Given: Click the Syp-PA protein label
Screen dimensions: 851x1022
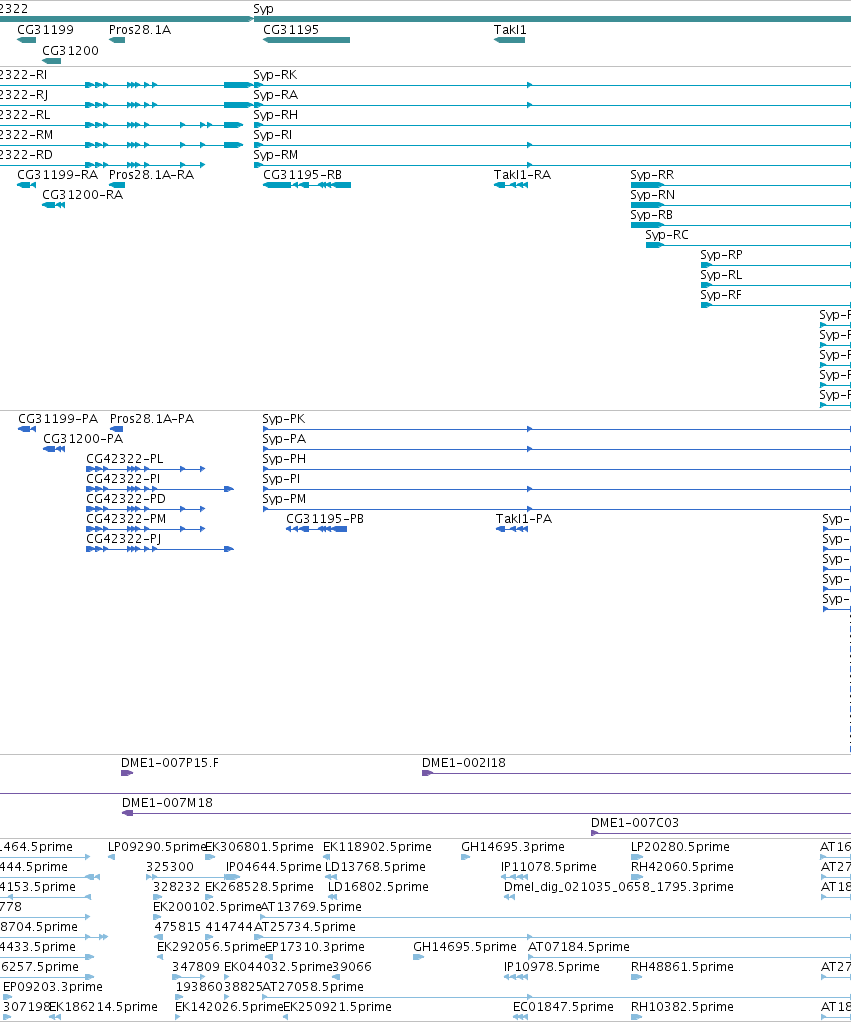Looking at the screenshot, I should pyautogui.click(x=284, y=439).
